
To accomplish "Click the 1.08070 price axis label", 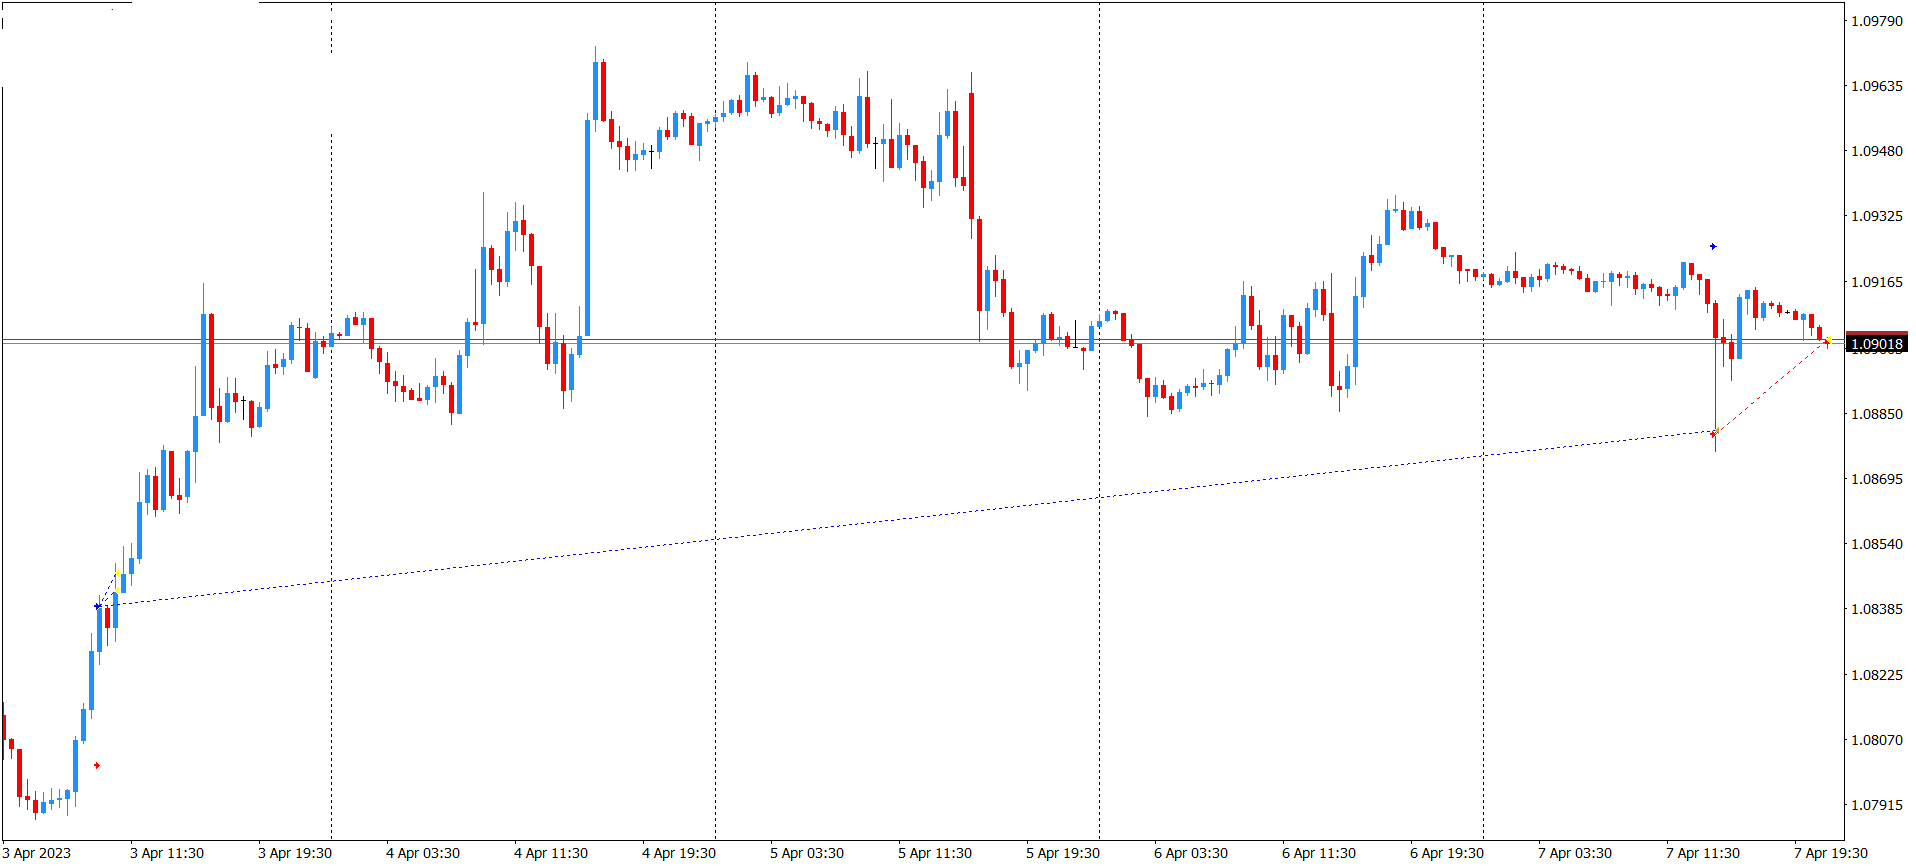I will click(x=1877, y=740).
